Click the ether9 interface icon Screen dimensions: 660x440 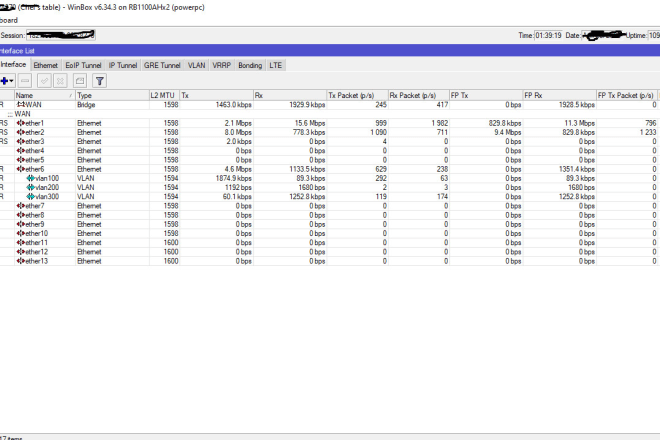coord(21,224)
